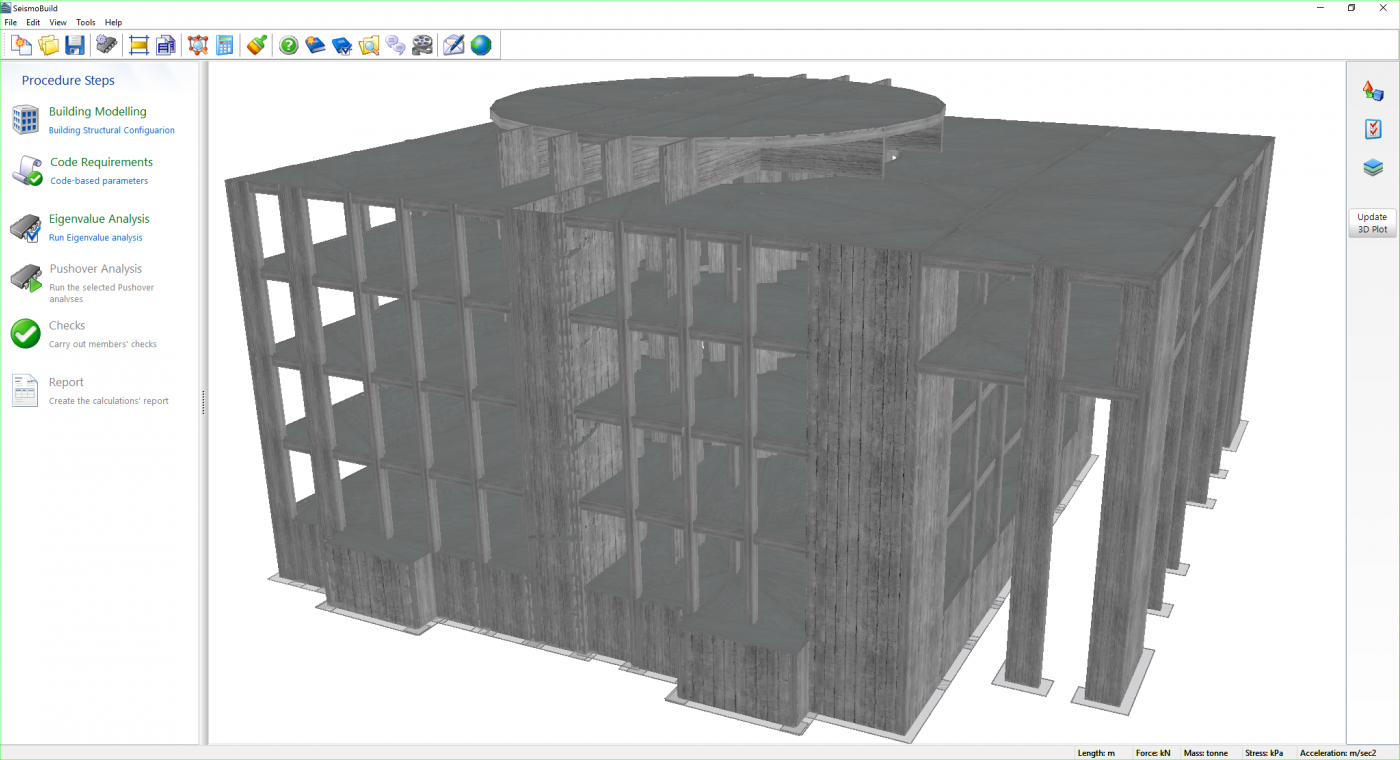Go to Code Requirements step

pyautogui.click(x=101, y=162)
